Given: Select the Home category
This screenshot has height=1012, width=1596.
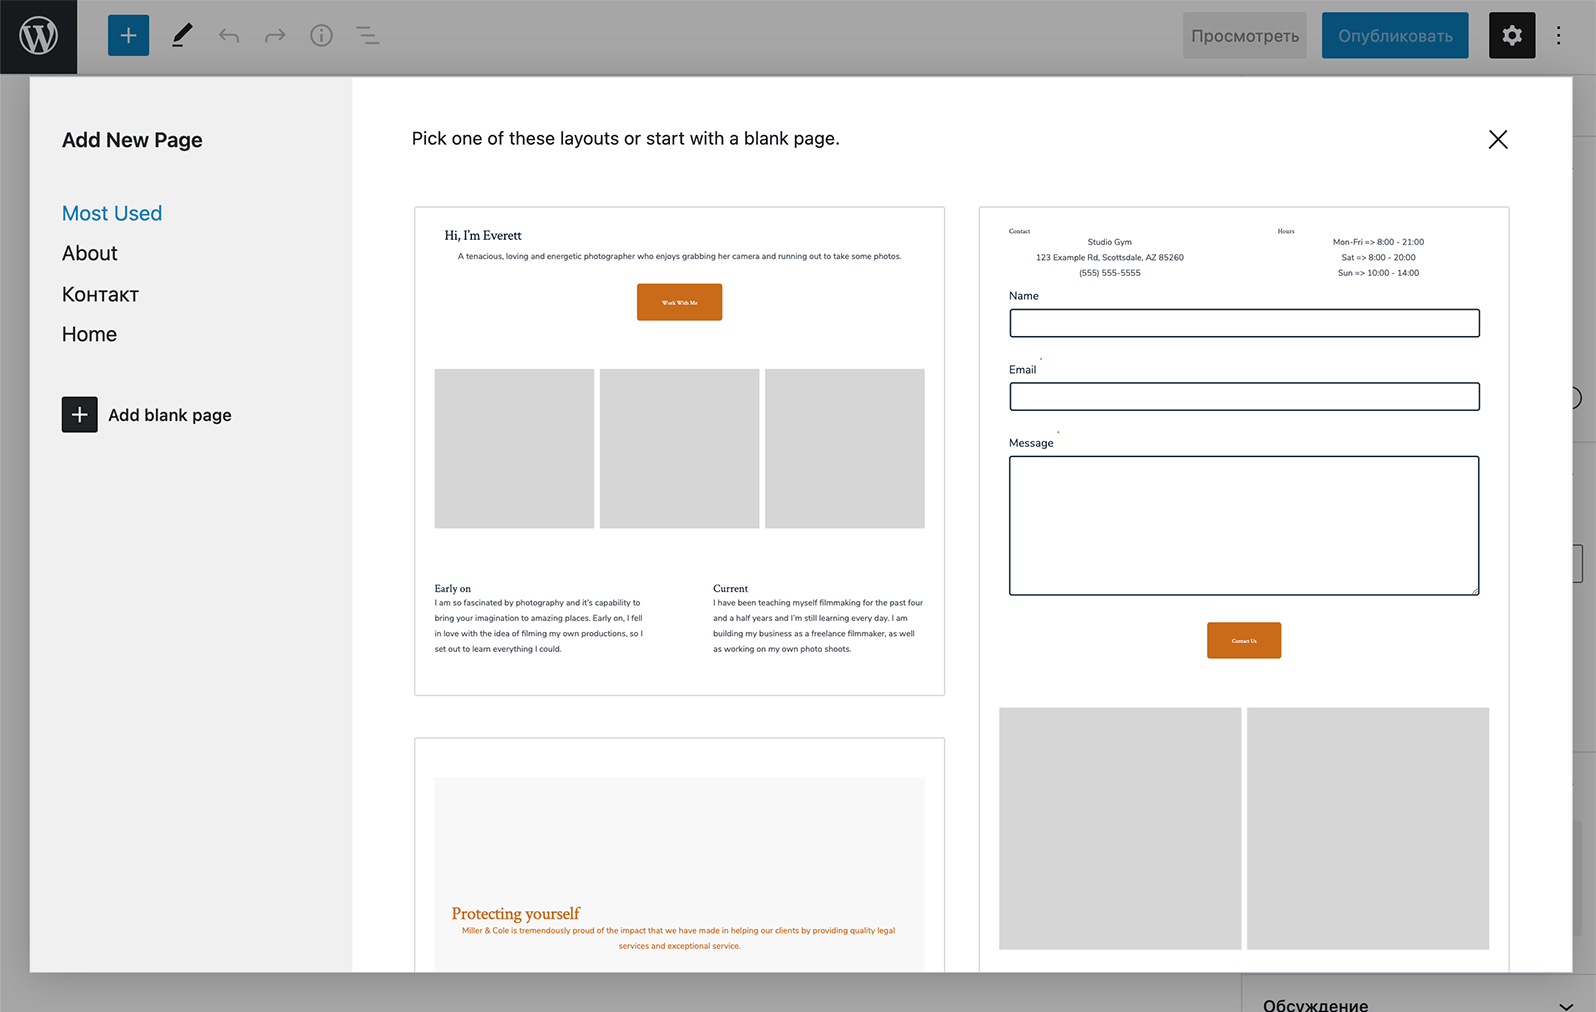Looking at the screenshot, I should pyautogui.click(x=89, y=334).
